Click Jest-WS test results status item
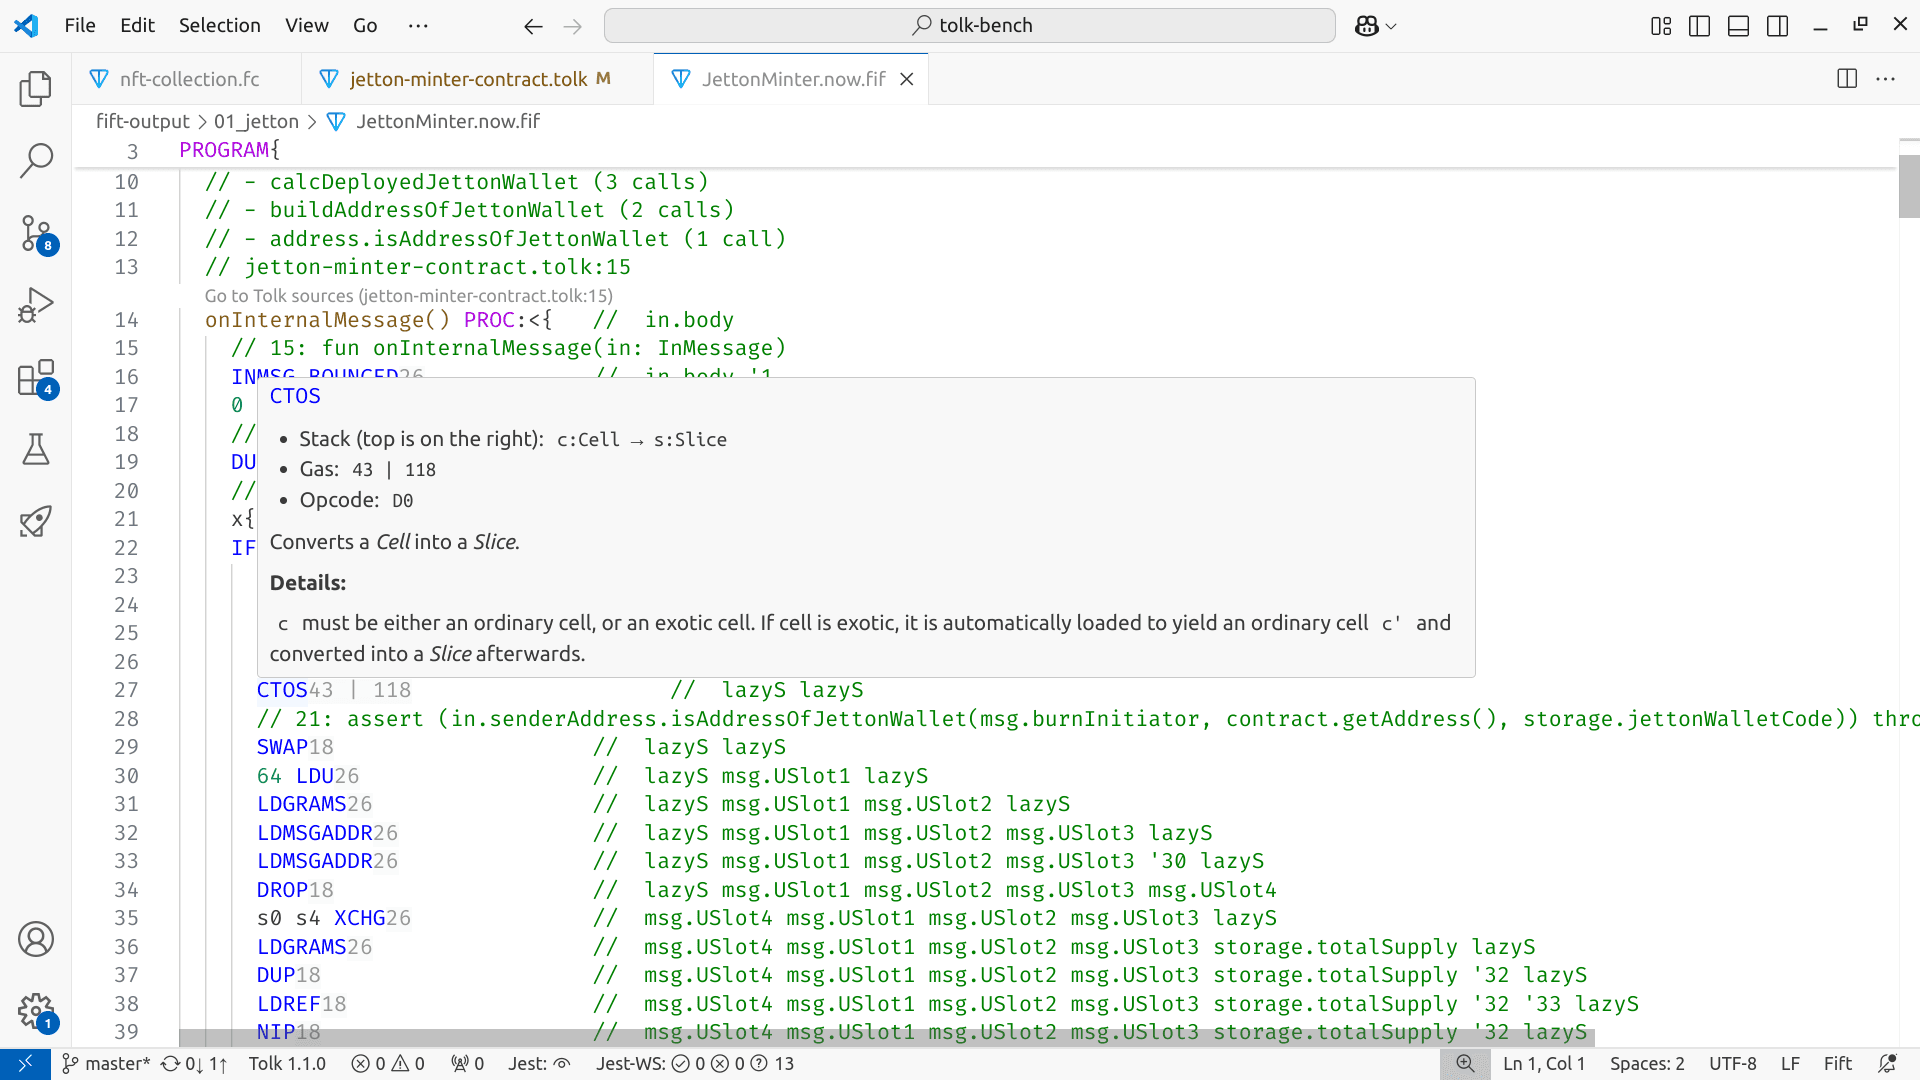 pyautogui.click(x=695, y=1064)
